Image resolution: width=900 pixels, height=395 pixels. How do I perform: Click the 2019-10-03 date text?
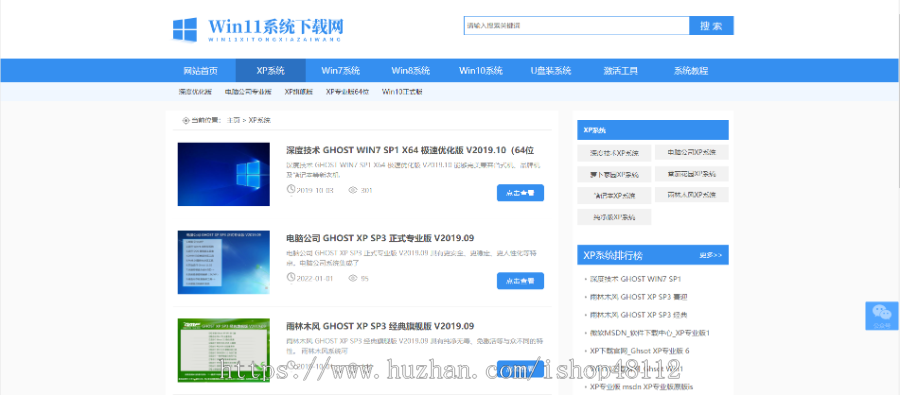[x=315, y=191]
